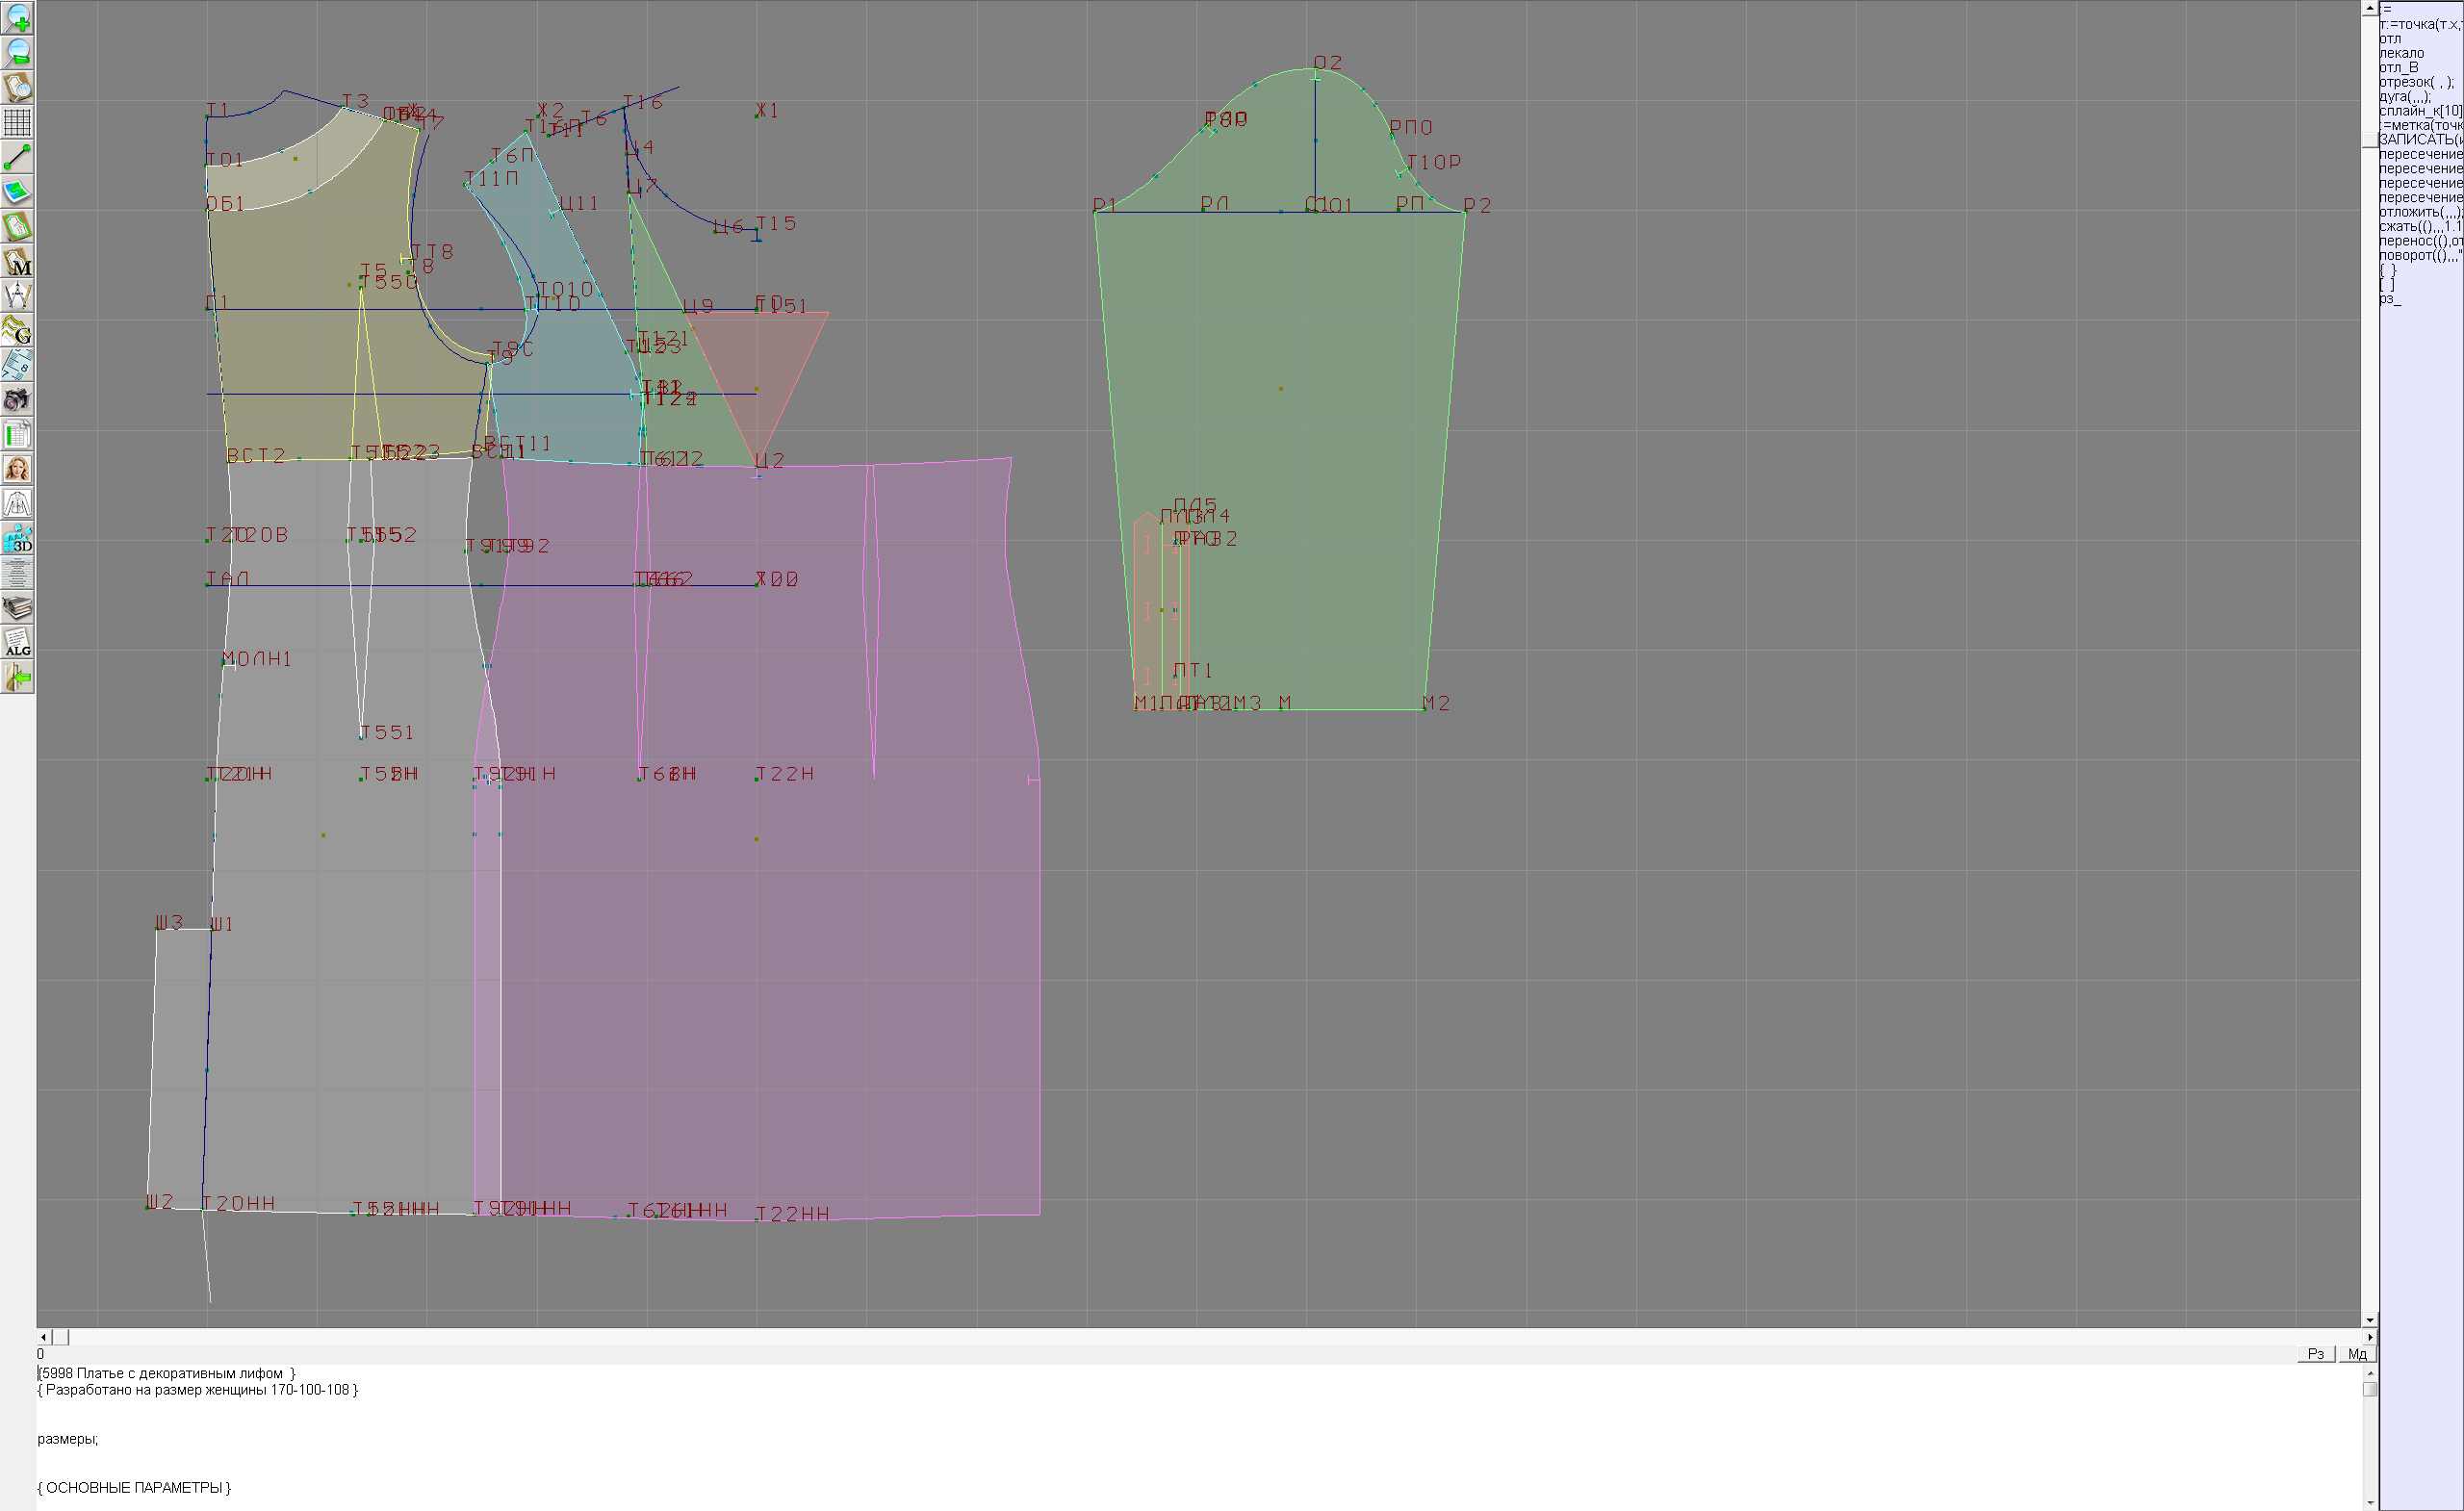Click the horizontal scrollbar left arrow

click(x=43, y=1337)
